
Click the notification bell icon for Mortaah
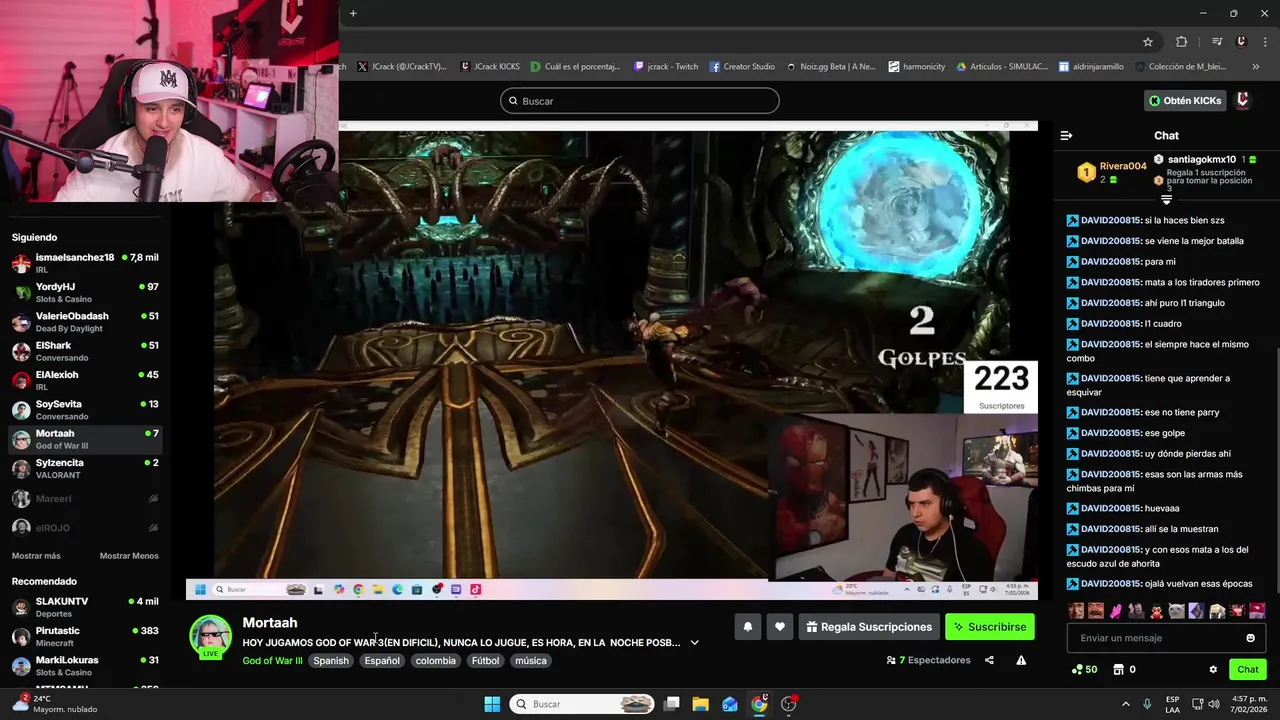747,627
